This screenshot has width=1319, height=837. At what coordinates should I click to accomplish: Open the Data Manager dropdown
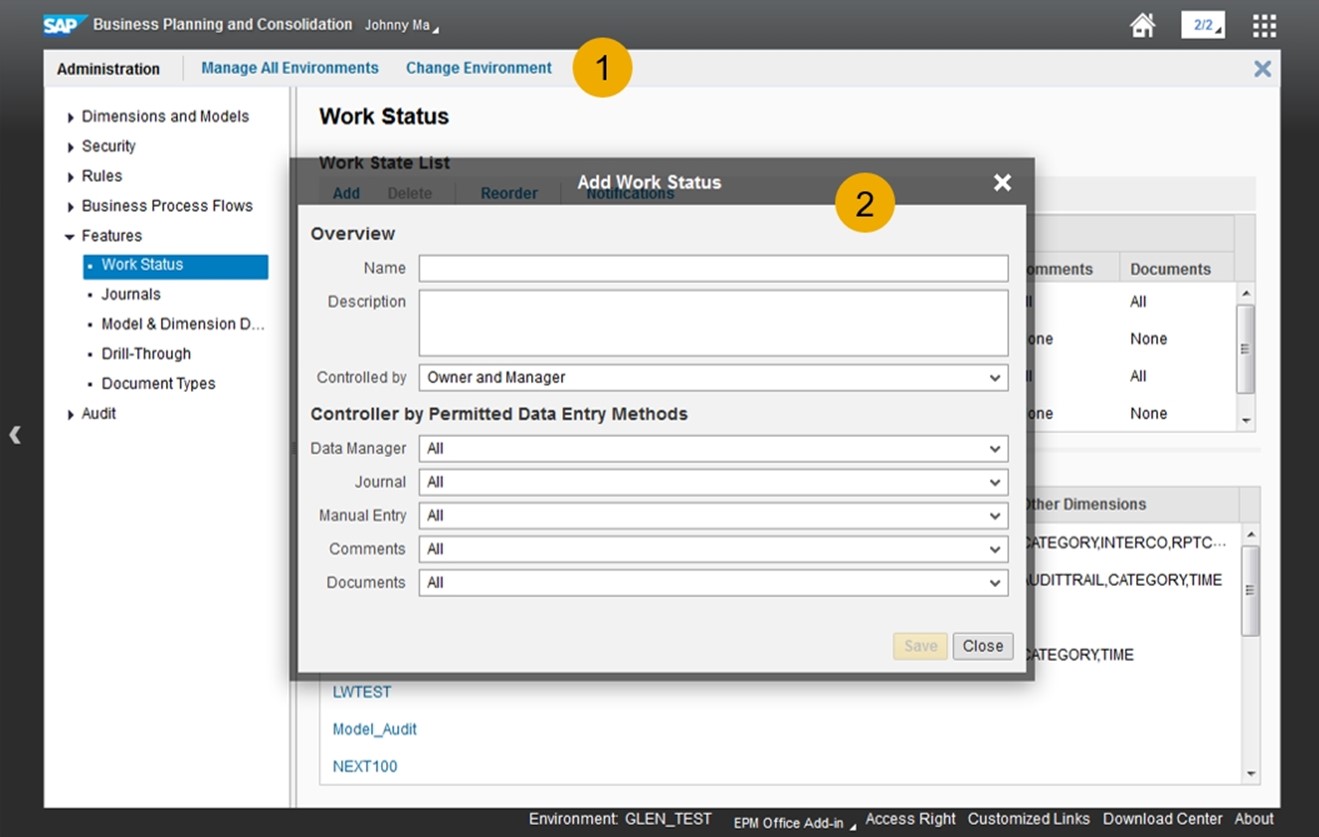tap(713, 449)
